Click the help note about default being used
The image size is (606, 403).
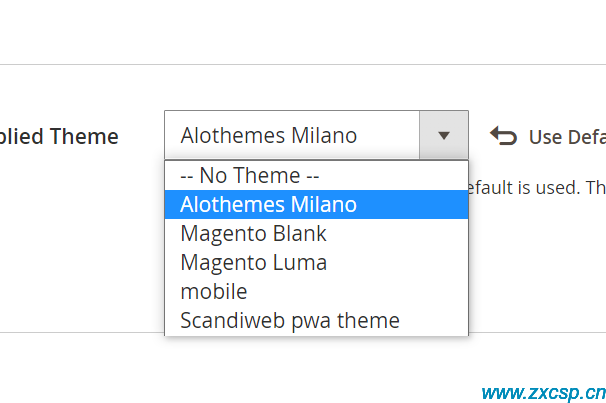pyautogui.click(x=537, y=188)
